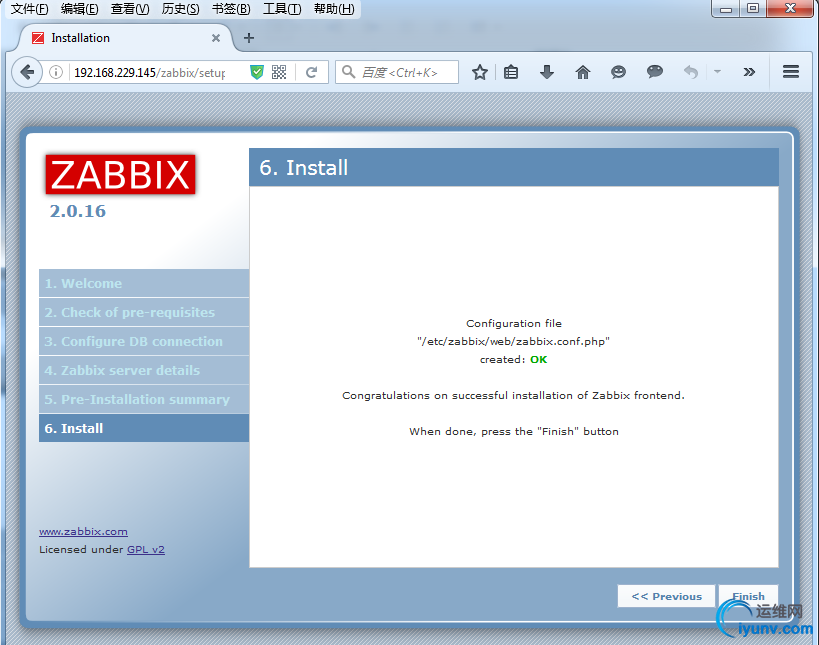Click the smiley face toolbar icon
The width and height of the screenshot is (819, 645).
[x=618, y=72]
